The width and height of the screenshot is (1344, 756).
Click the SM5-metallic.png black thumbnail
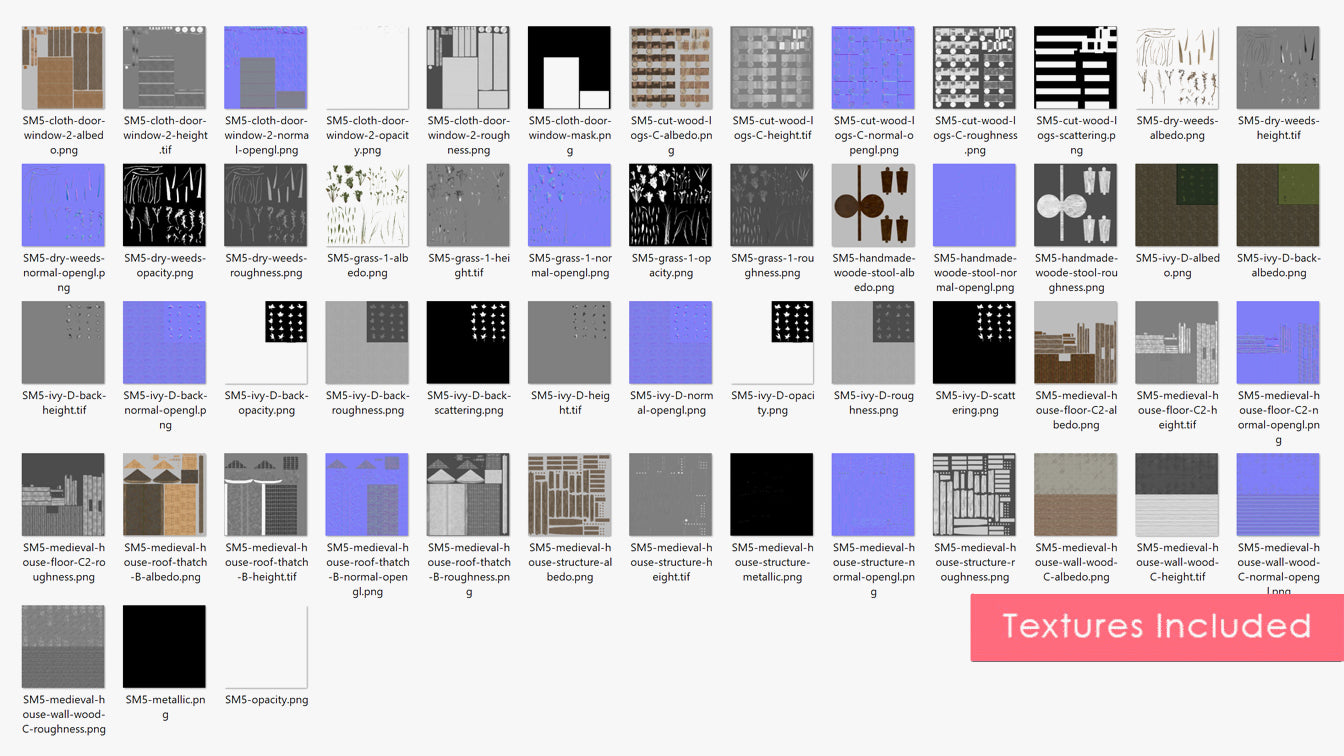(165, 647)
